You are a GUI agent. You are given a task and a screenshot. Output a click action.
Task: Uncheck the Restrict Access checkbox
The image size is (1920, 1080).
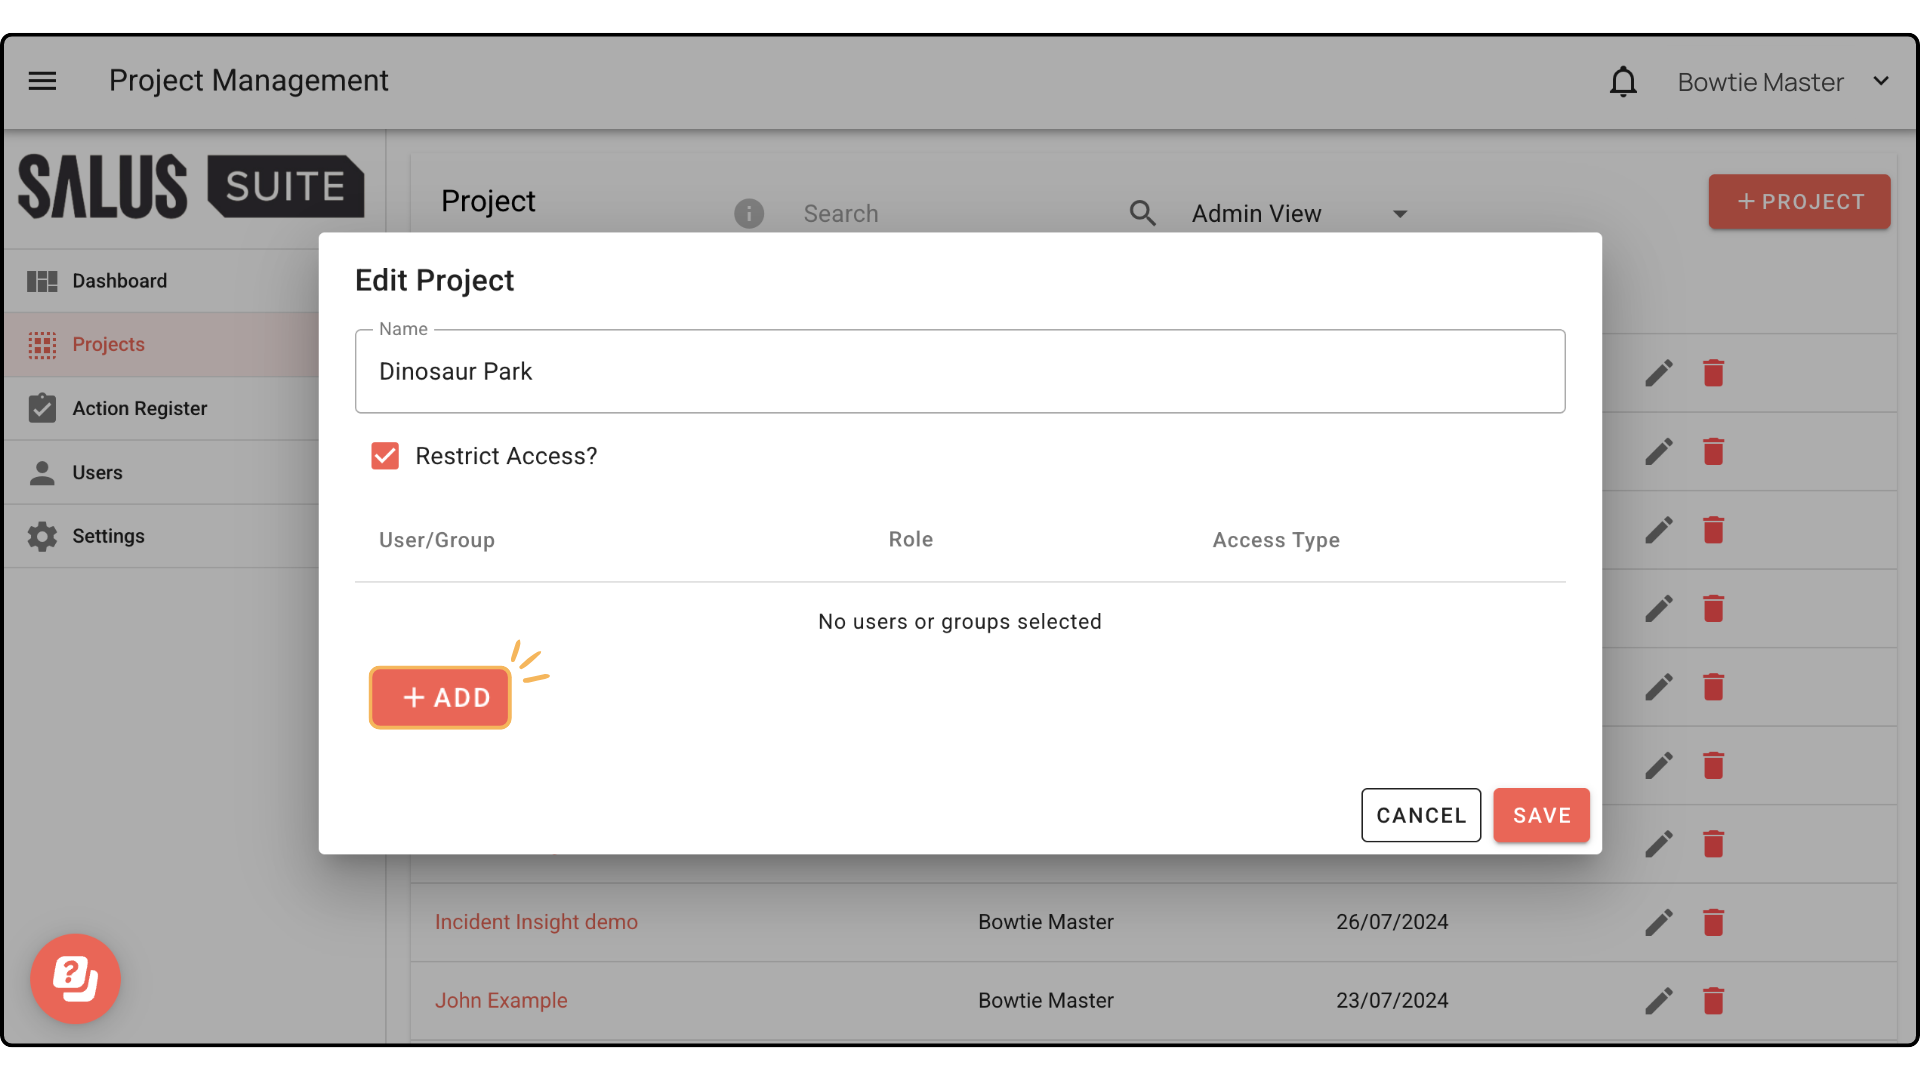point(385,456)
